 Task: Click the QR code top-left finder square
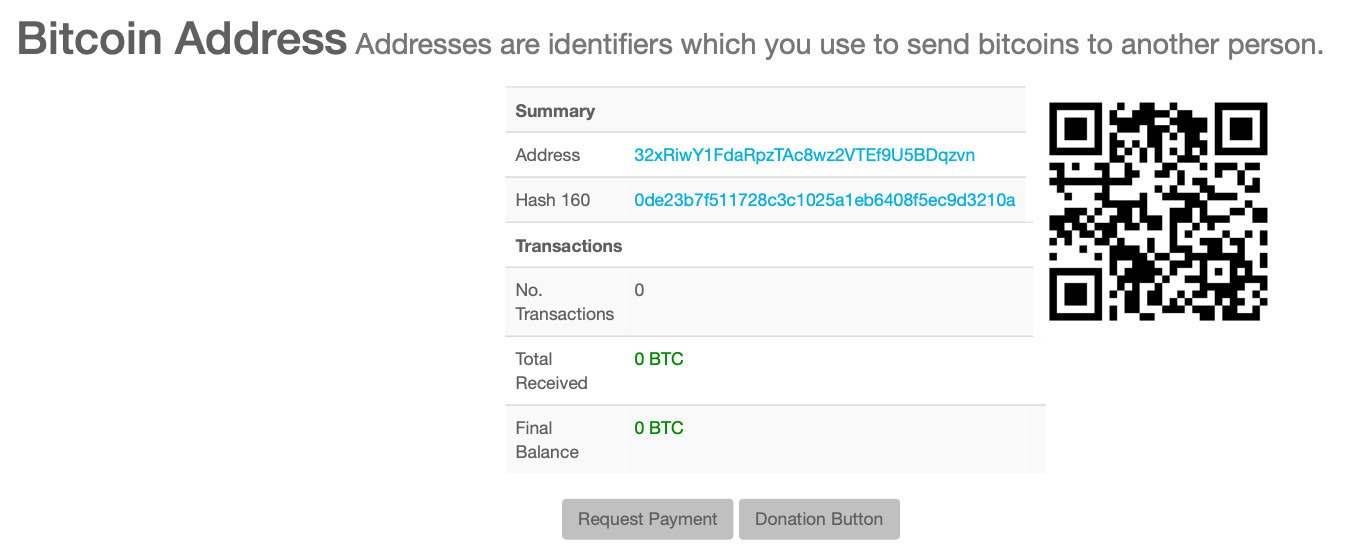click(1075, 129)
